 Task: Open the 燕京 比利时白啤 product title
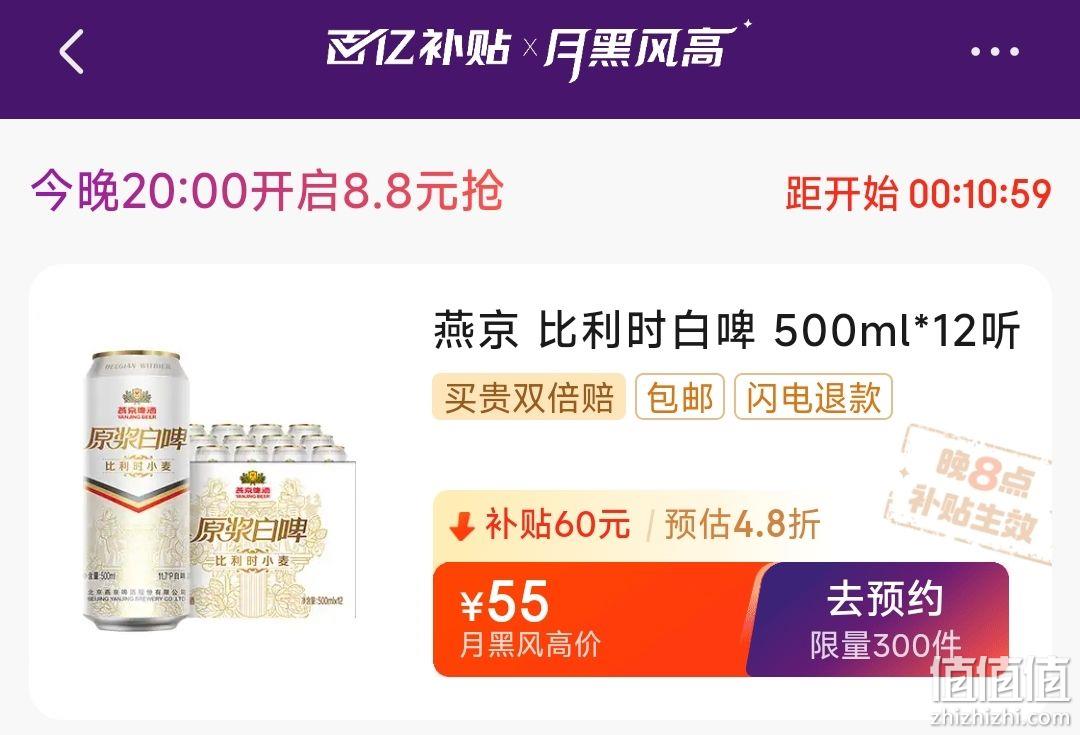click(x=727, y=331)
